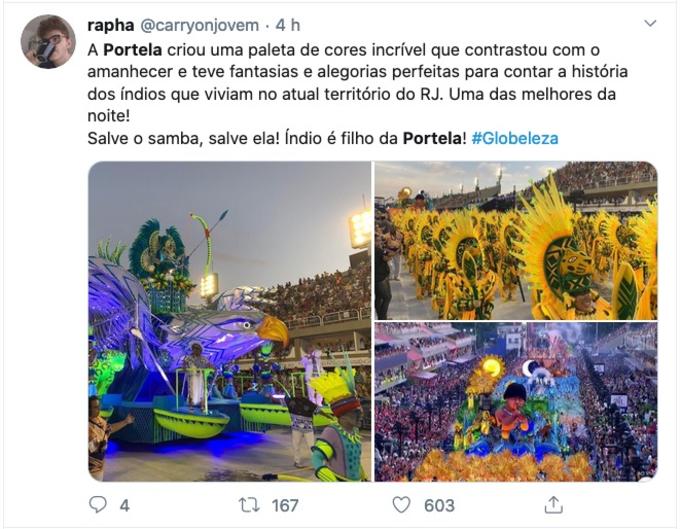Open the eagle float photo

coord(229,321)
